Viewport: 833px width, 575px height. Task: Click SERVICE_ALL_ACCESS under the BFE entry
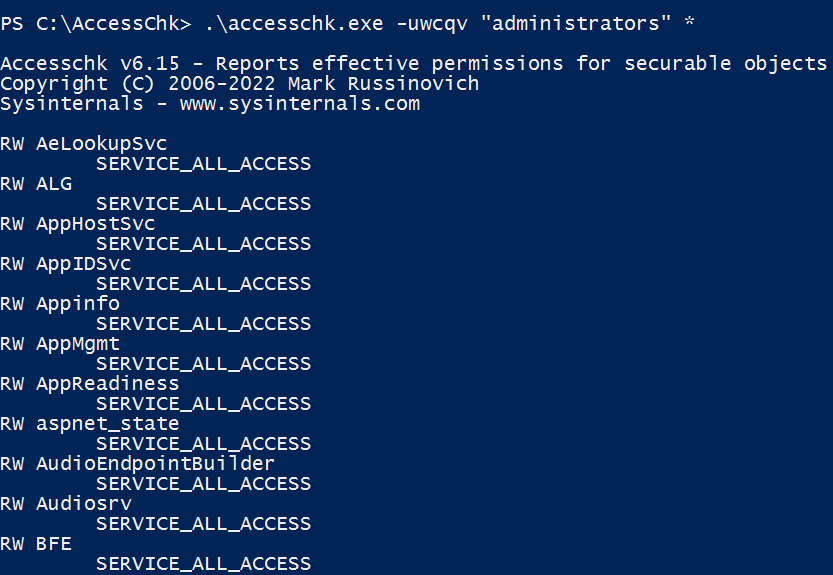tap(203, 564)
